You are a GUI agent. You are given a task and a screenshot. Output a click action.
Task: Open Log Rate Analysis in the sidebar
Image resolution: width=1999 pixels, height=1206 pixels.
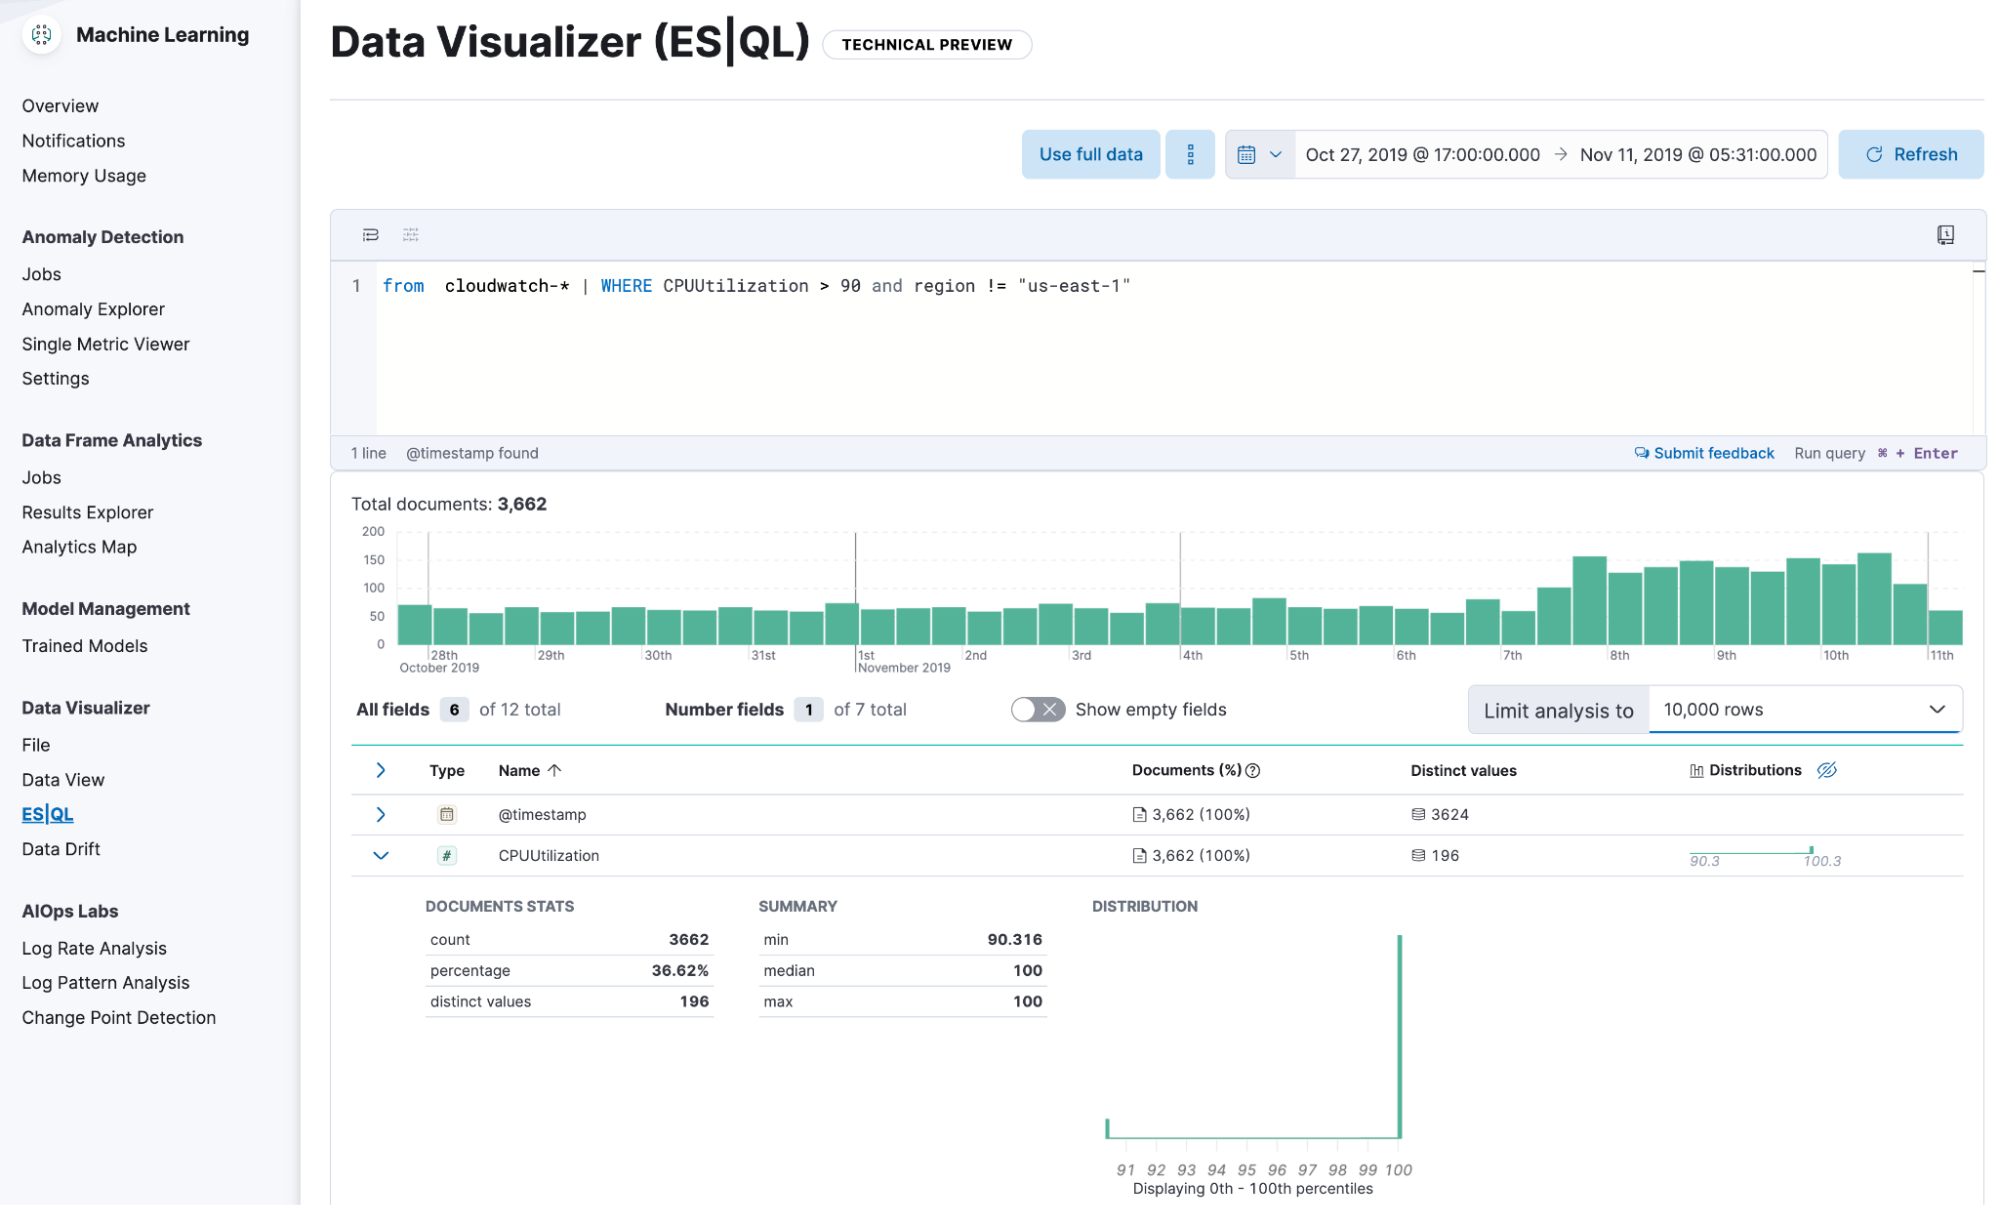pyautogui.click(x=94, y=948)
